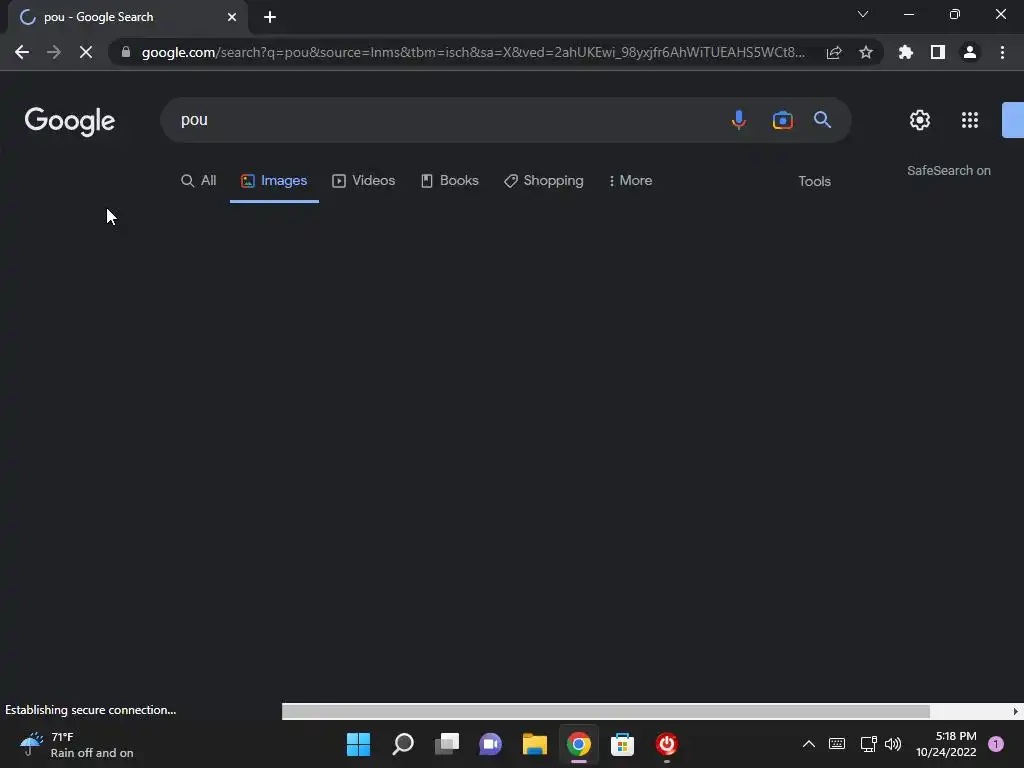
Task: Search by image with Google Lens icon
Action: coord(782,120)
